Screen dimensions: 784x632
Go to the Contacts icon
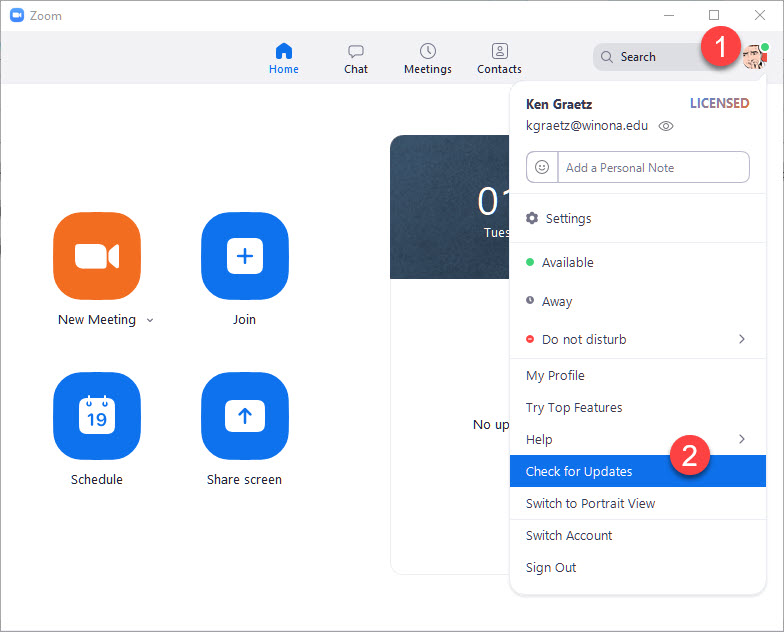point(499,51)
